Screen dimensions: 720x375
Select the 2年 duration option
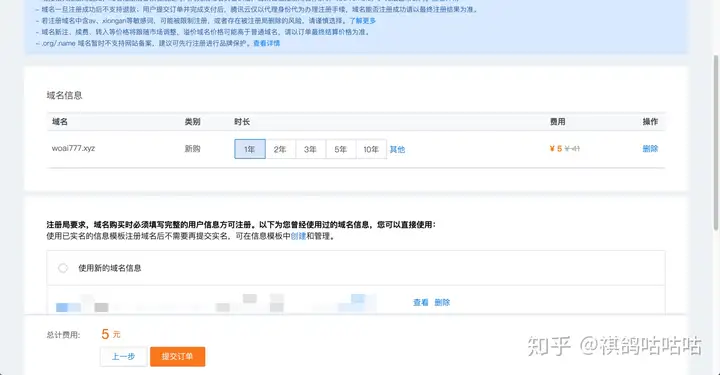click(x=280, y=149)
